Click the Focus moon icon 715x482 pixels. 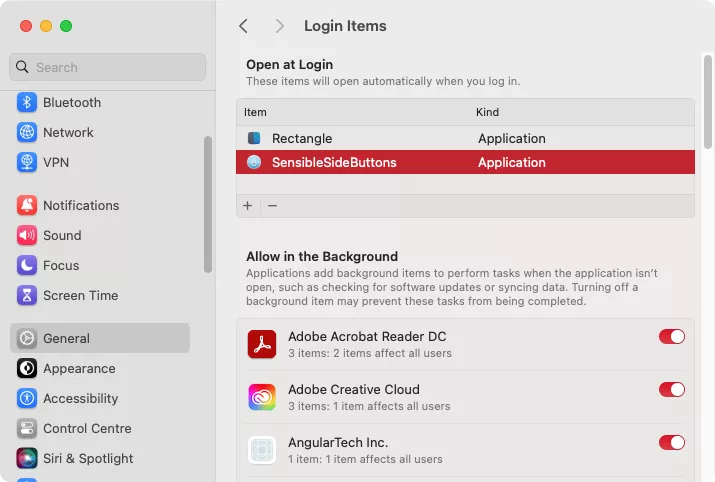coord(27,266)
